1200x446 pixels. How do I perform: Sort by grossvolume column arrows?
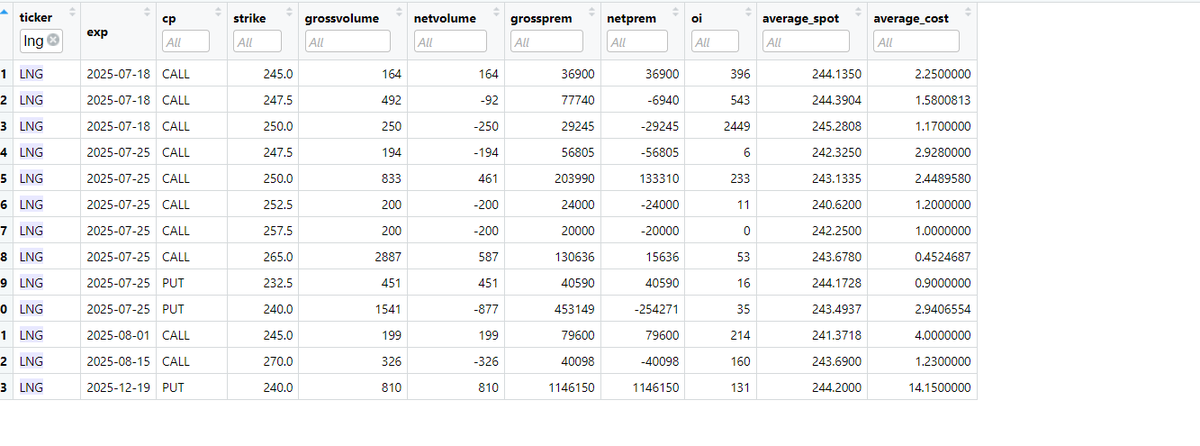[399, 11]
